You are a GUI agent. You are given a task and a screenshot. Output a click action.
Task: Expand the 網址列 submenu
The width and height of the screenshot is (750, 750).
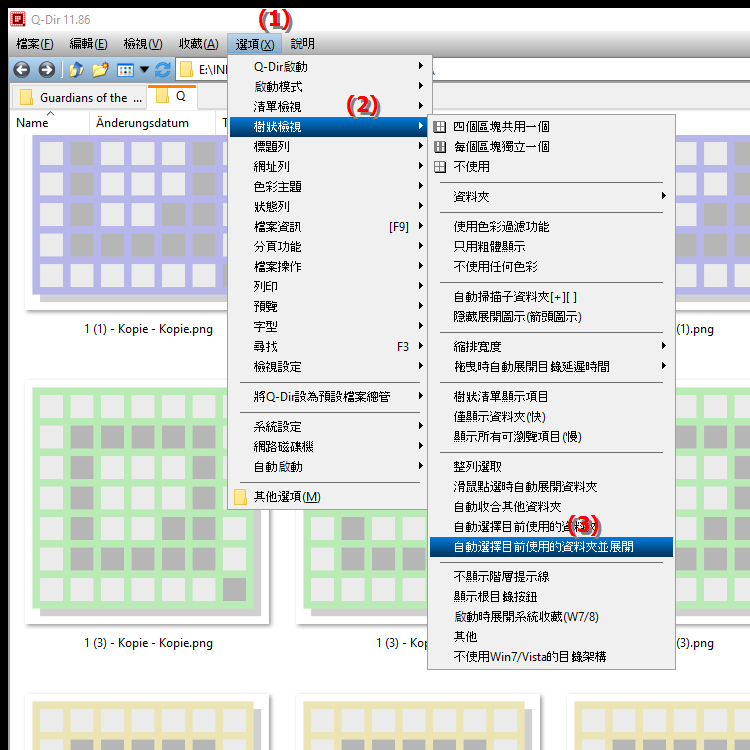[330, 167]
